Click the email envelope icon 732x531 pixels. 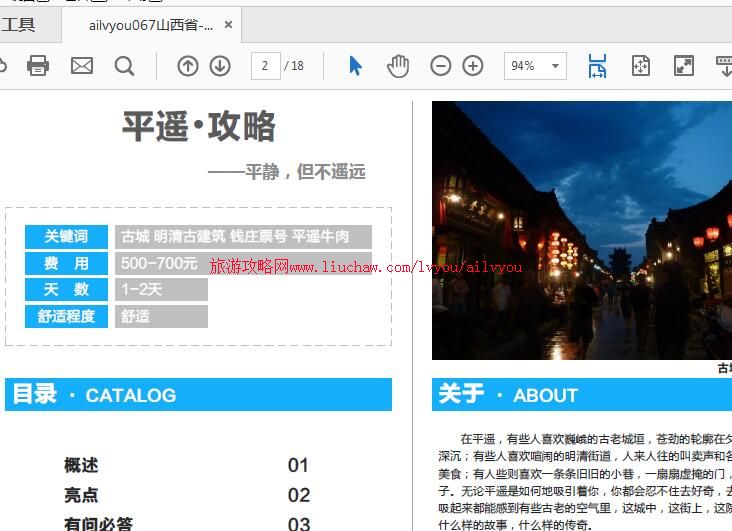[x=82, y=66]
